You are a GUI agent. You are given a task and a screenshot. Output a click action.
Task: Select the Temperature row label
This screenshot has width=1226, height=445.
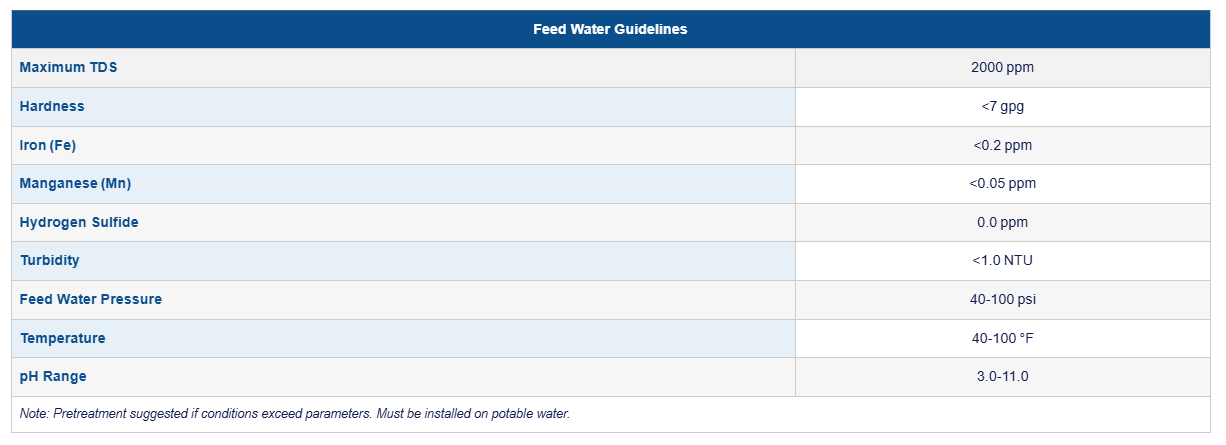[63, 338]
